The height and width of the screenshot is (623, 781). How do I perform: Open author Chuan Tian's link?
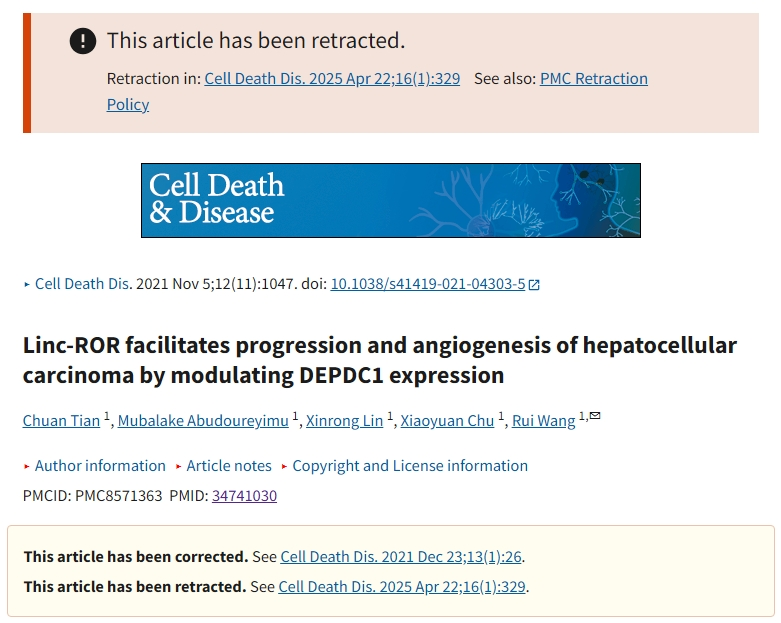point(61,421)
